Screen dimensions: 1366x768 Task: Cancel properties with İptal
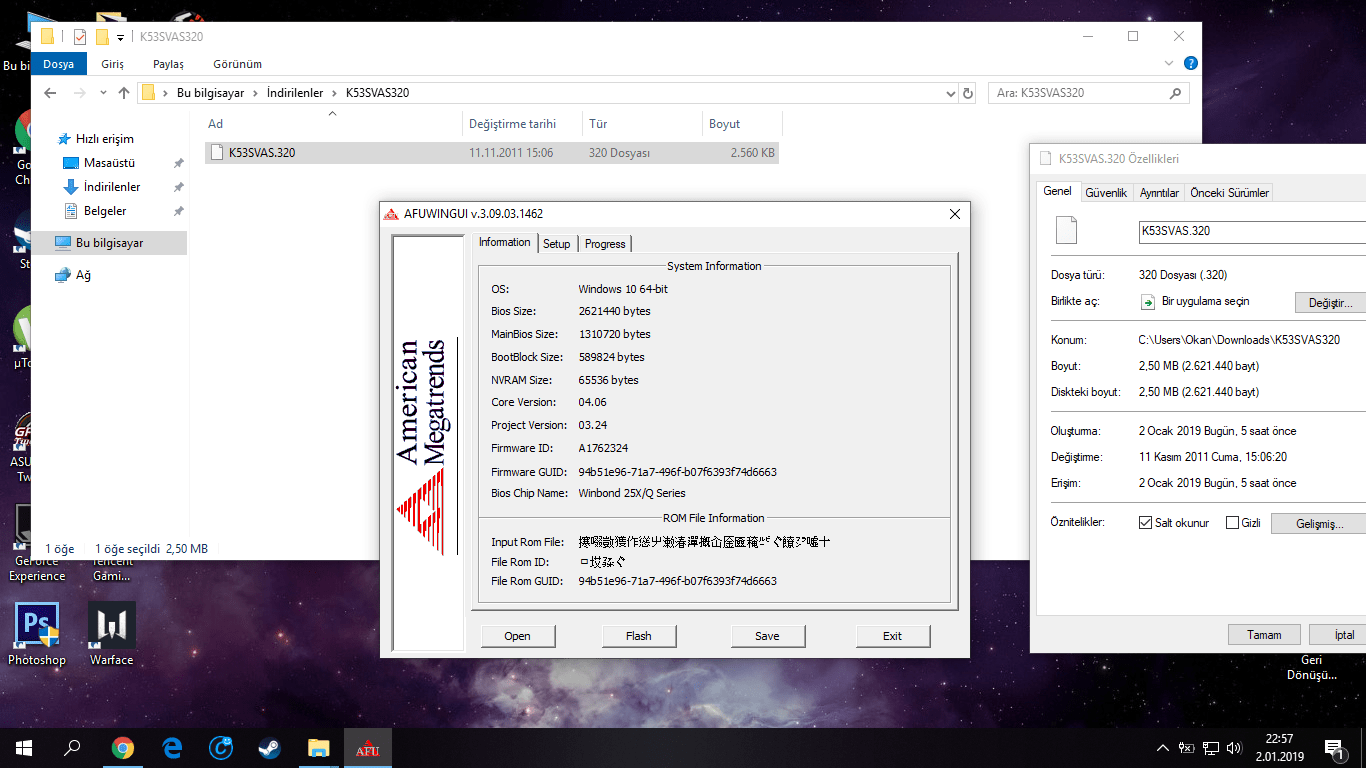(x=1337, y=635)
